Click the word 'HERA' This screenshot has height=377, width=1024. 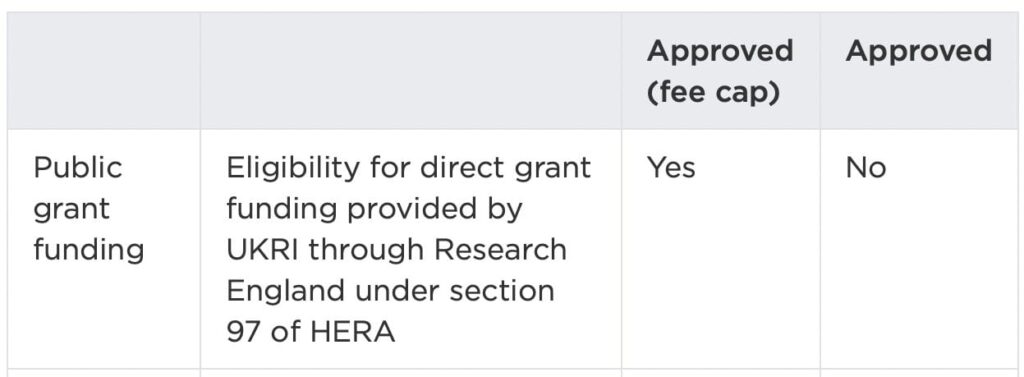click(x=353, y=332)
